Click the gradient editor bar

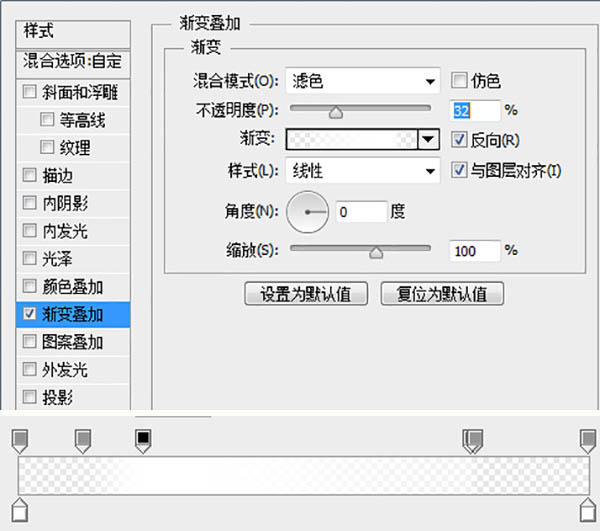304,476
